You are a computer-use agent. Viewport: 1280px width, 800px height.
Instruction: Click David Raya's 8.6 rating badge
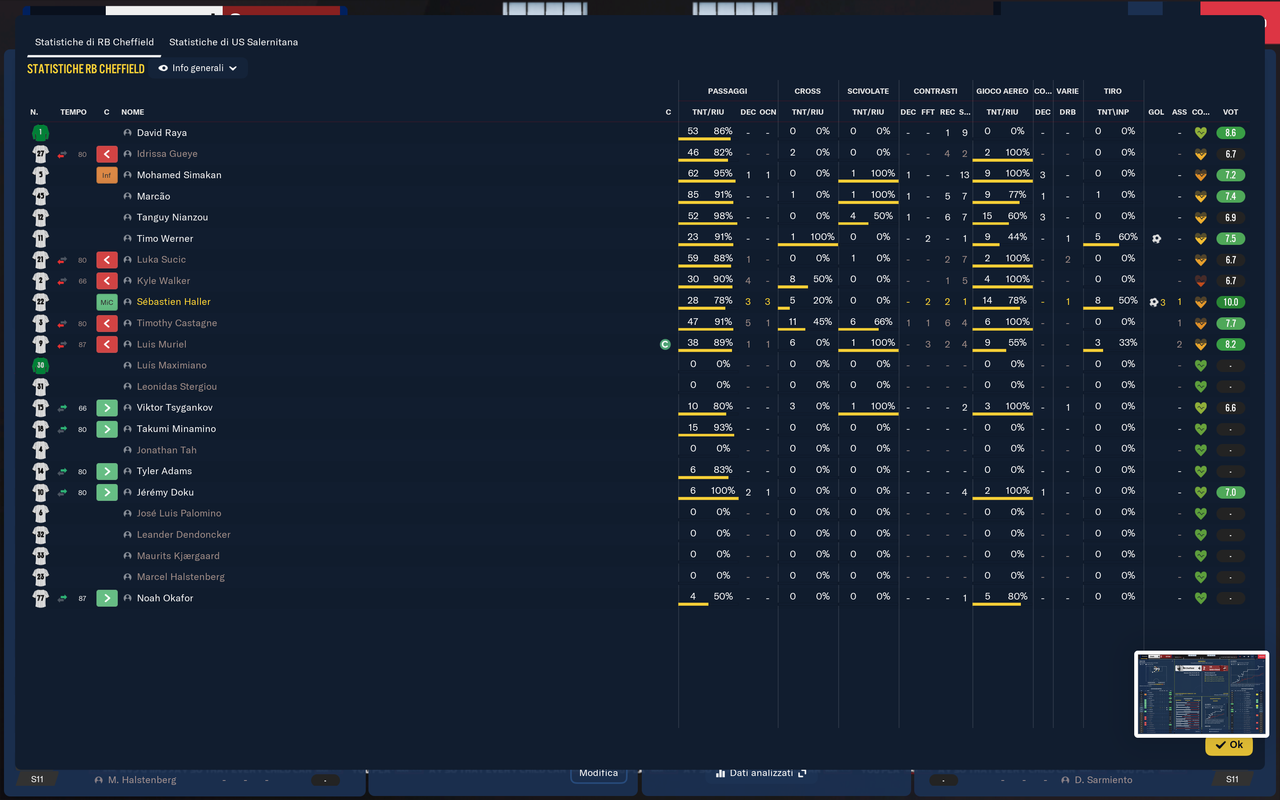(x=1230, y=133)
